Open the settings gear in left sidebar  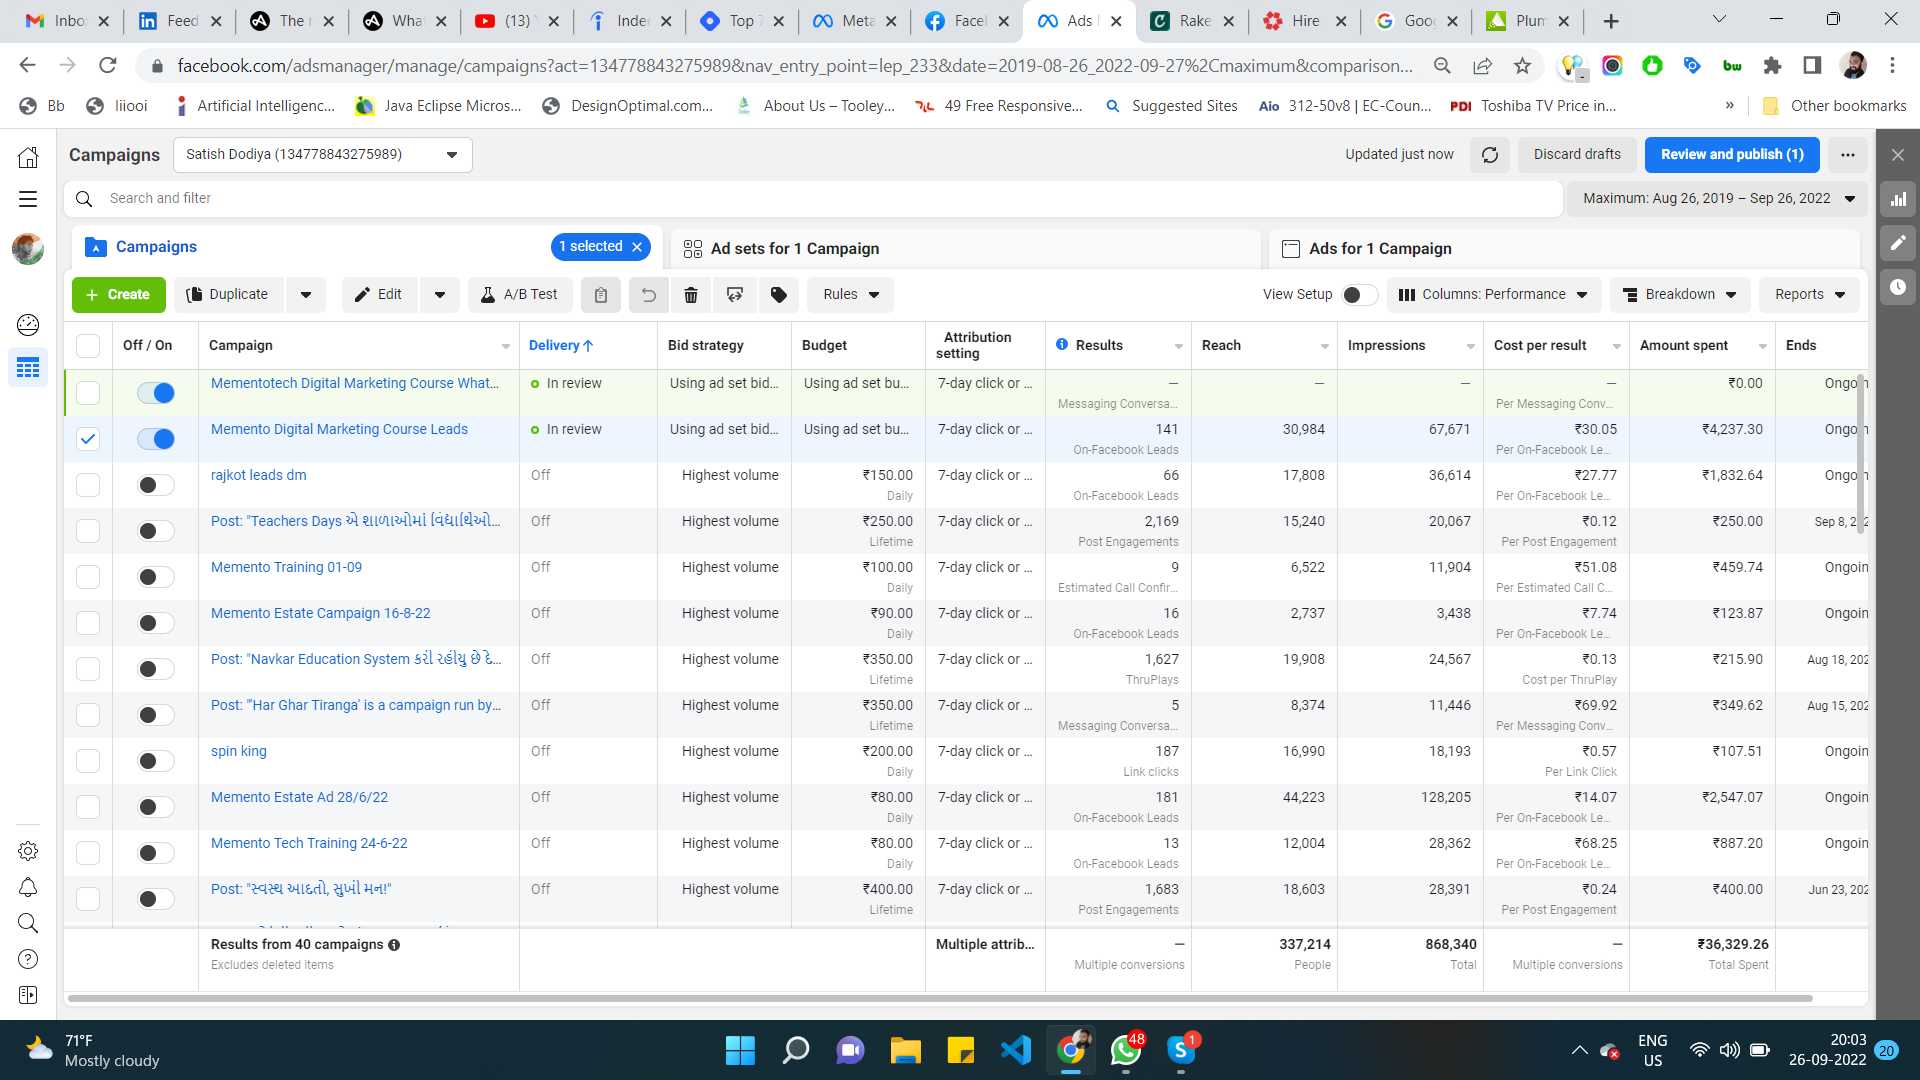(28, 851)
